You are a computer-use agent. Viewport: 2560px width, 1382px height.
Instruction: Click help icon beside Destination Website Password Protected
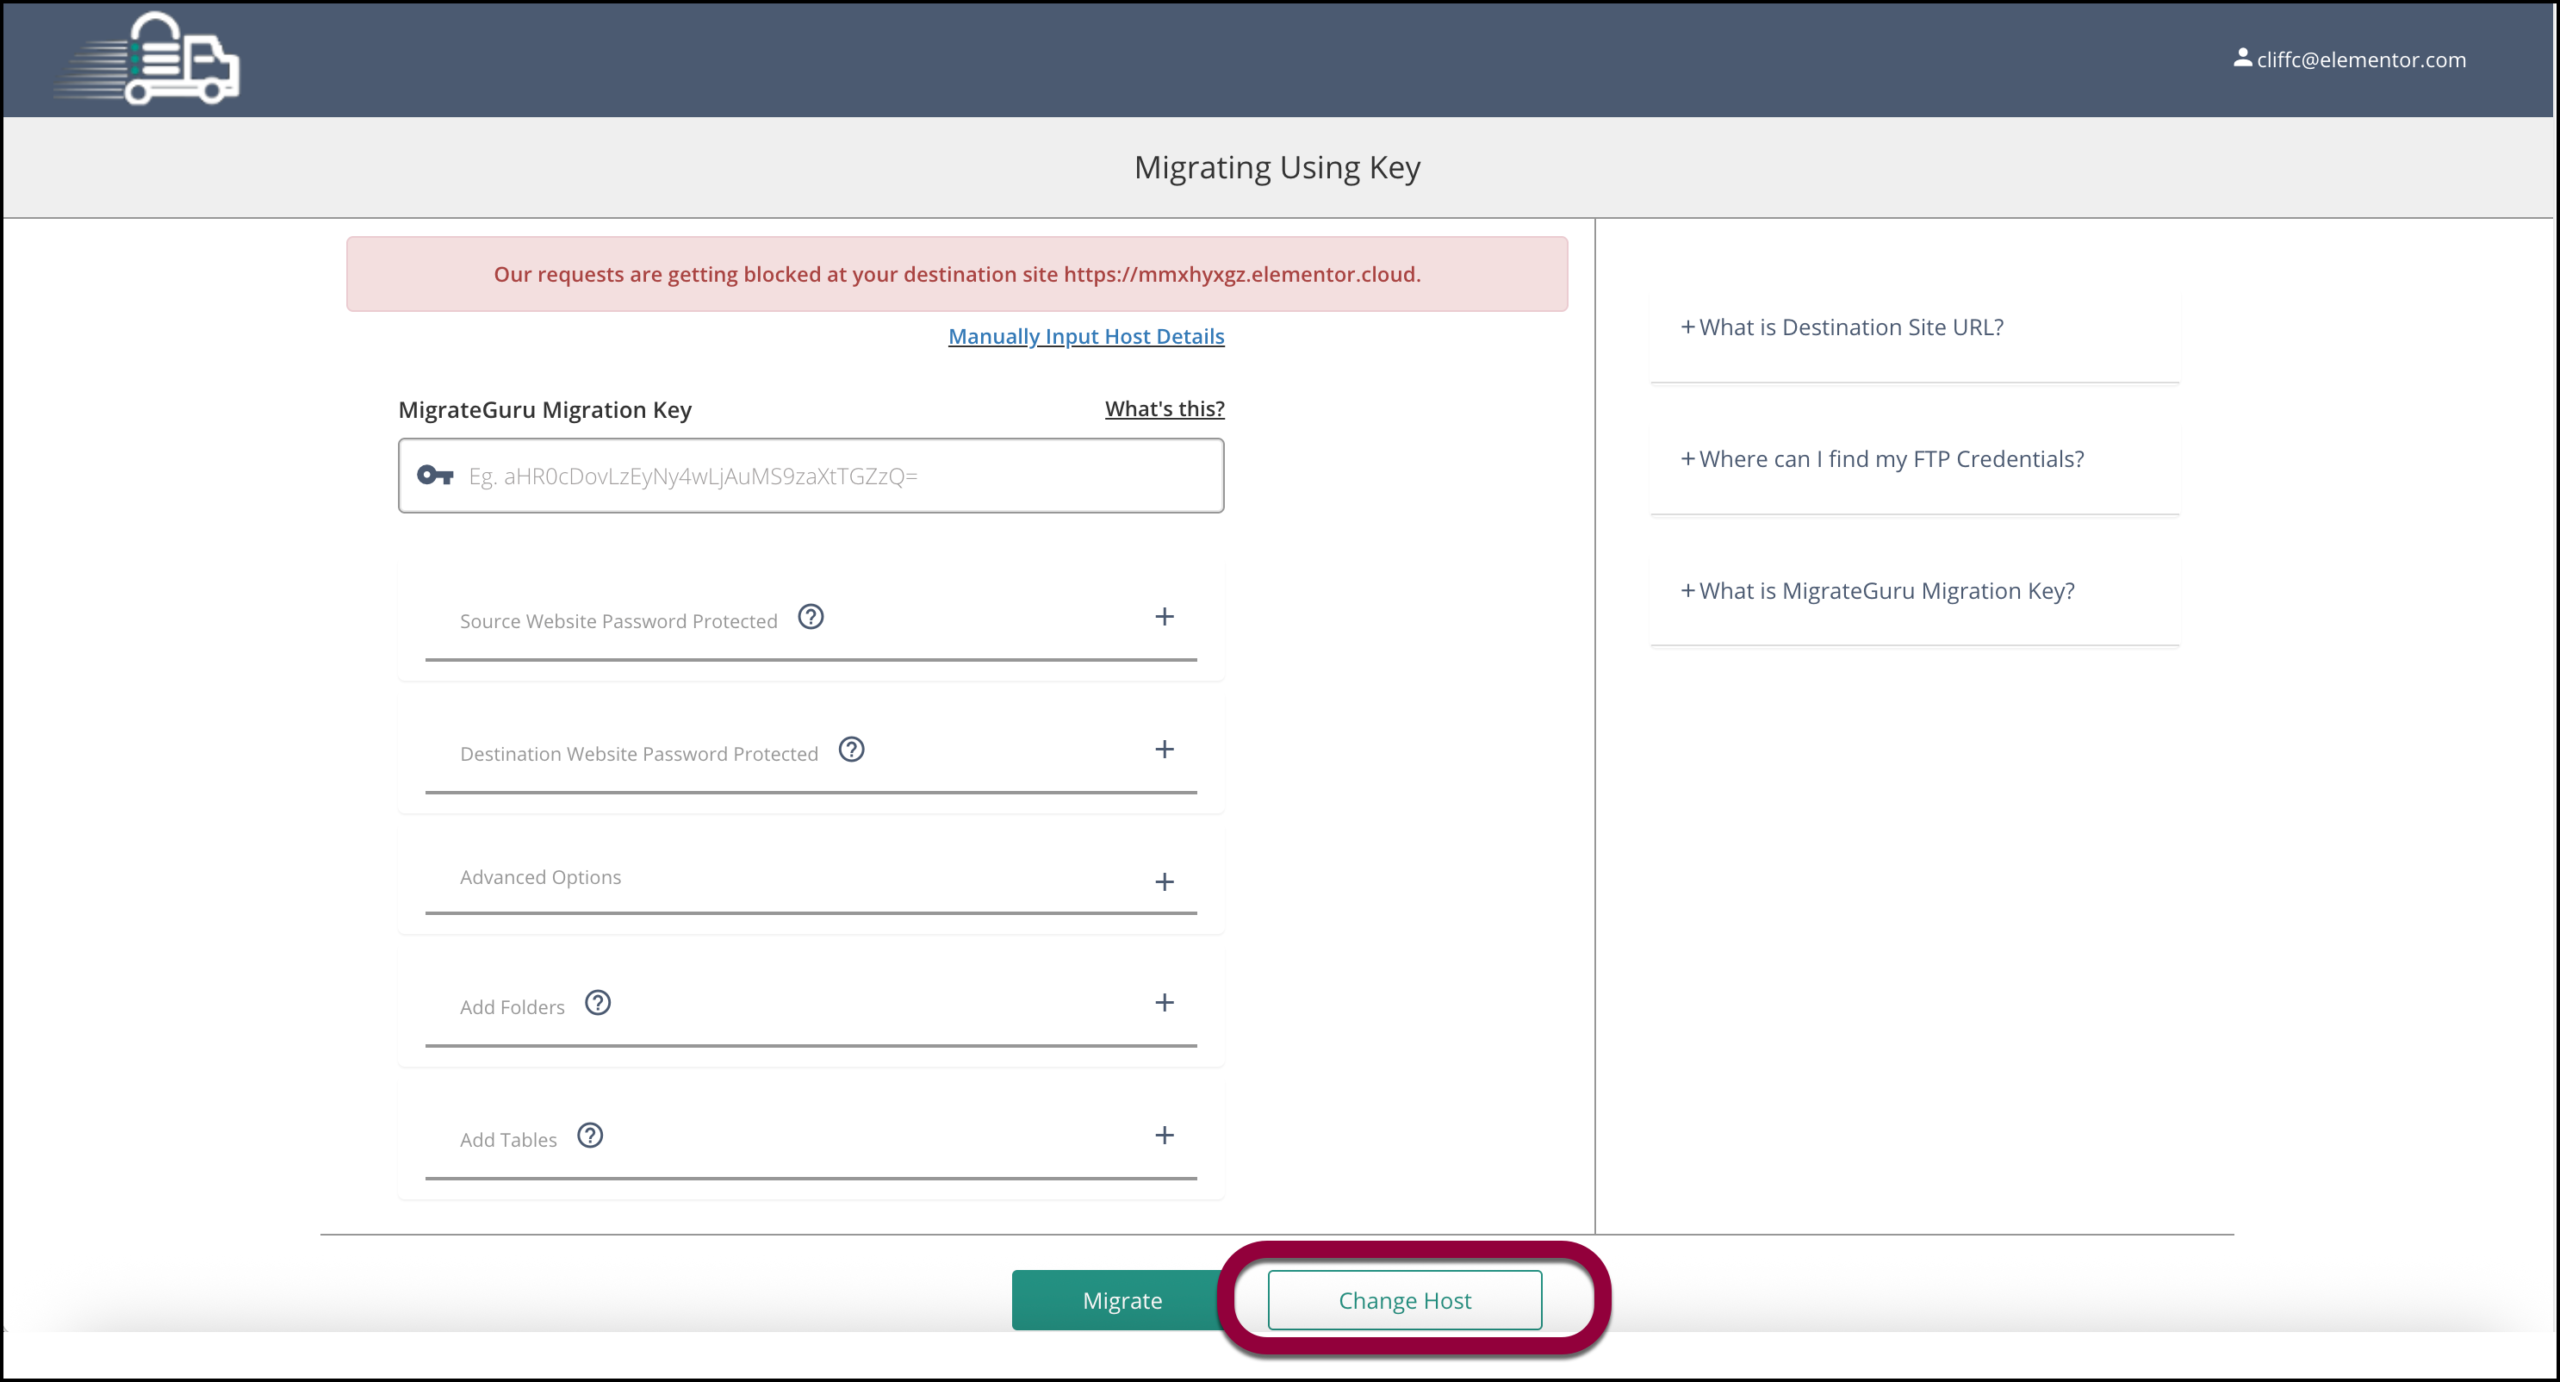851,749
